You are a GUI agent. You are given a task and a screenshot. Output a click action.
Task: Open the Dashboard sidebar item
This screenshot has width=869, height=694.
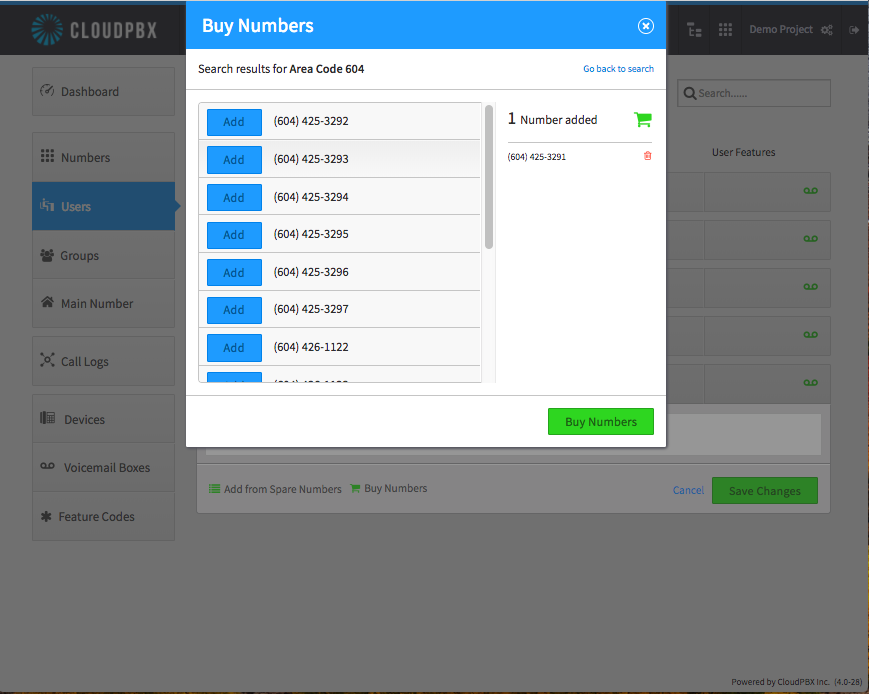pos(104,91)
